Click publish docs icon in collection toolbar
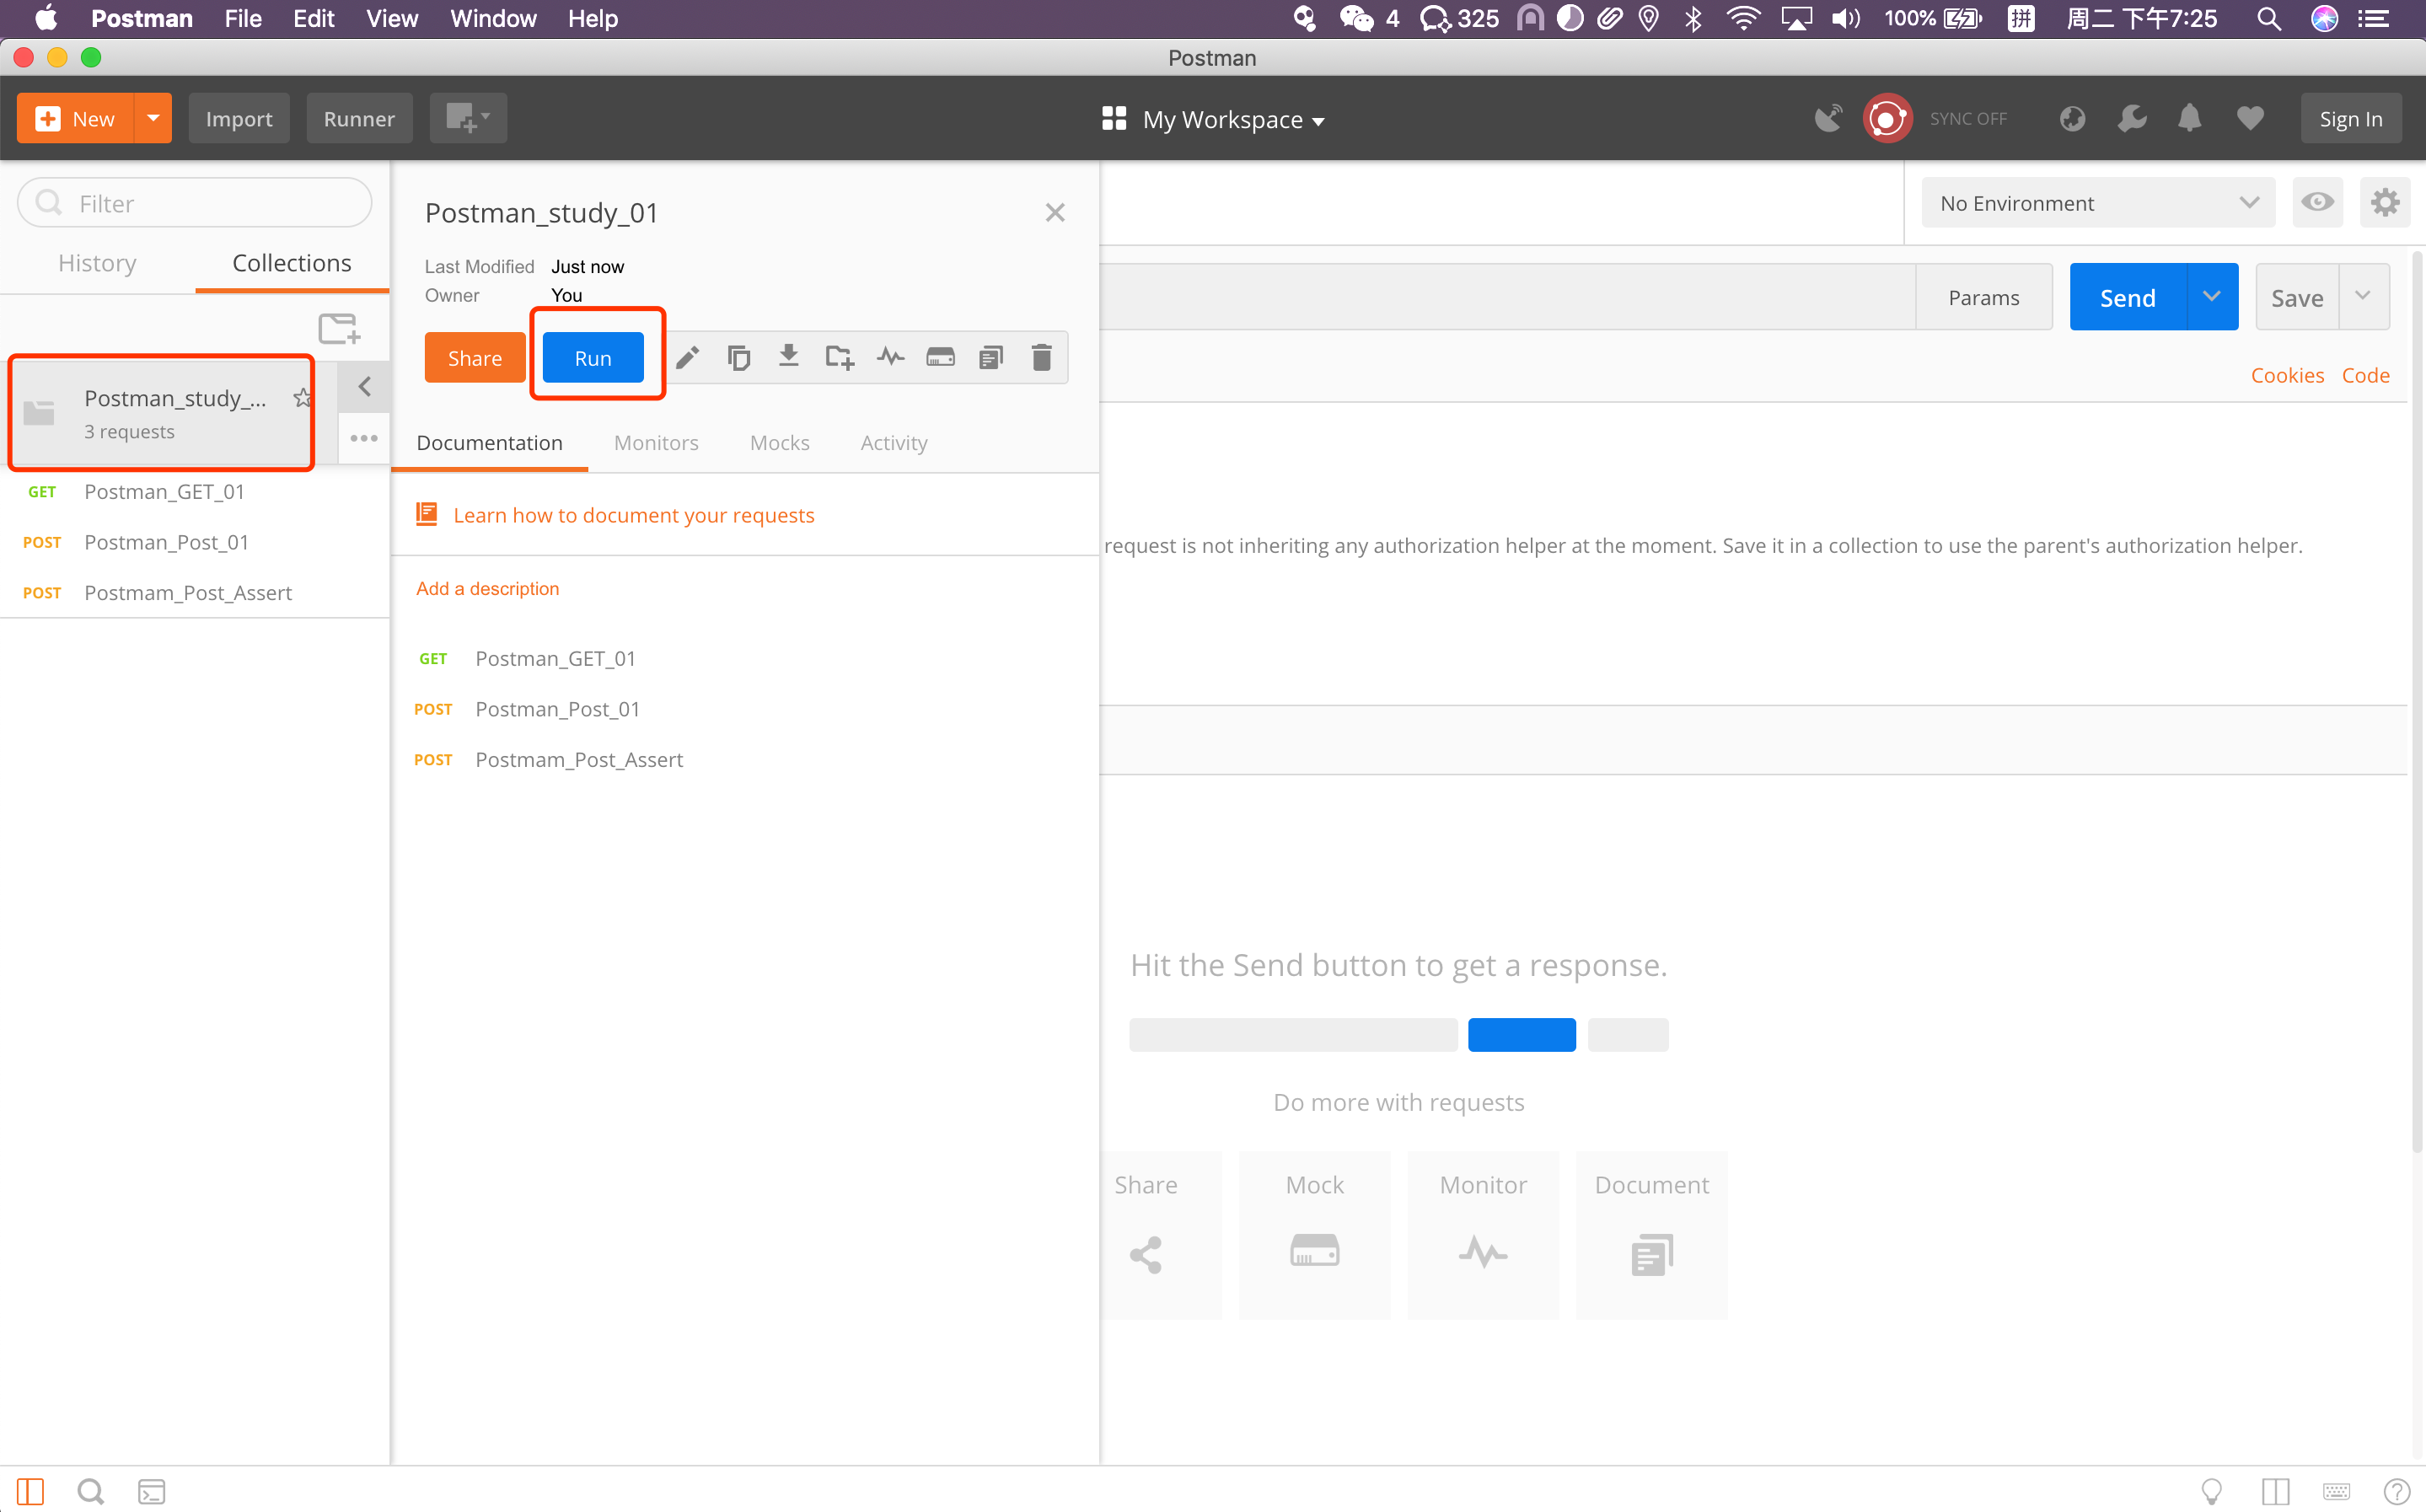 991,358
